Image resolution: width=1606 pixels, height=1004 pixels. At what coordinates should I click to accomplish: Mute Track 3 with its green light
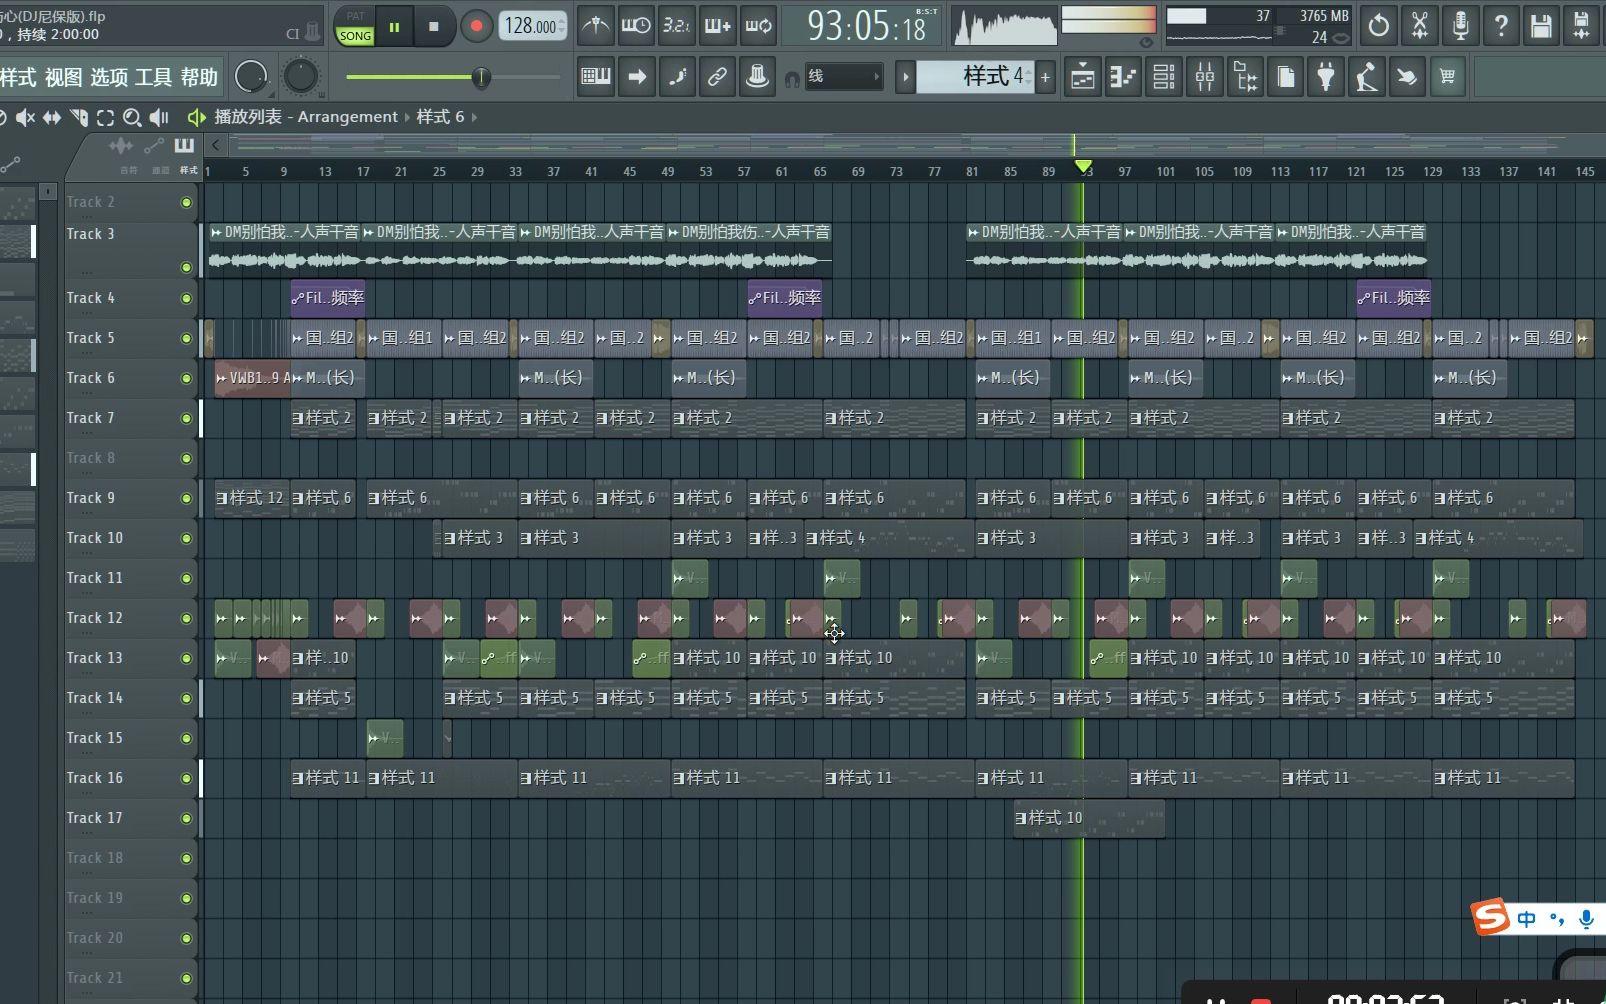click(186, 267)
